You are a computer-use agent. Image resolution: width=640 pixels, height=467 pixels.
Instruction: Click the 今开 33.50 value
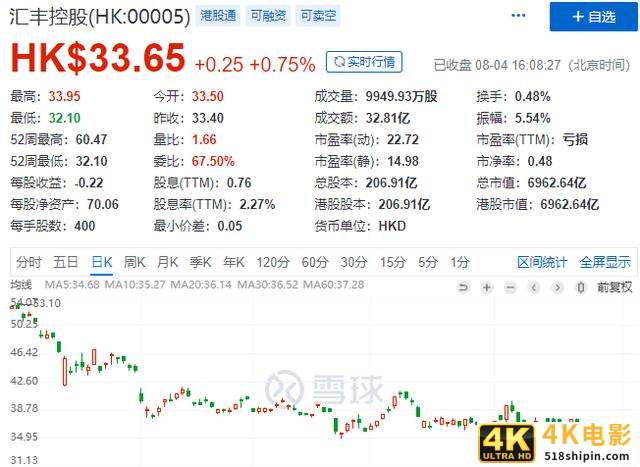pos(208,96)
